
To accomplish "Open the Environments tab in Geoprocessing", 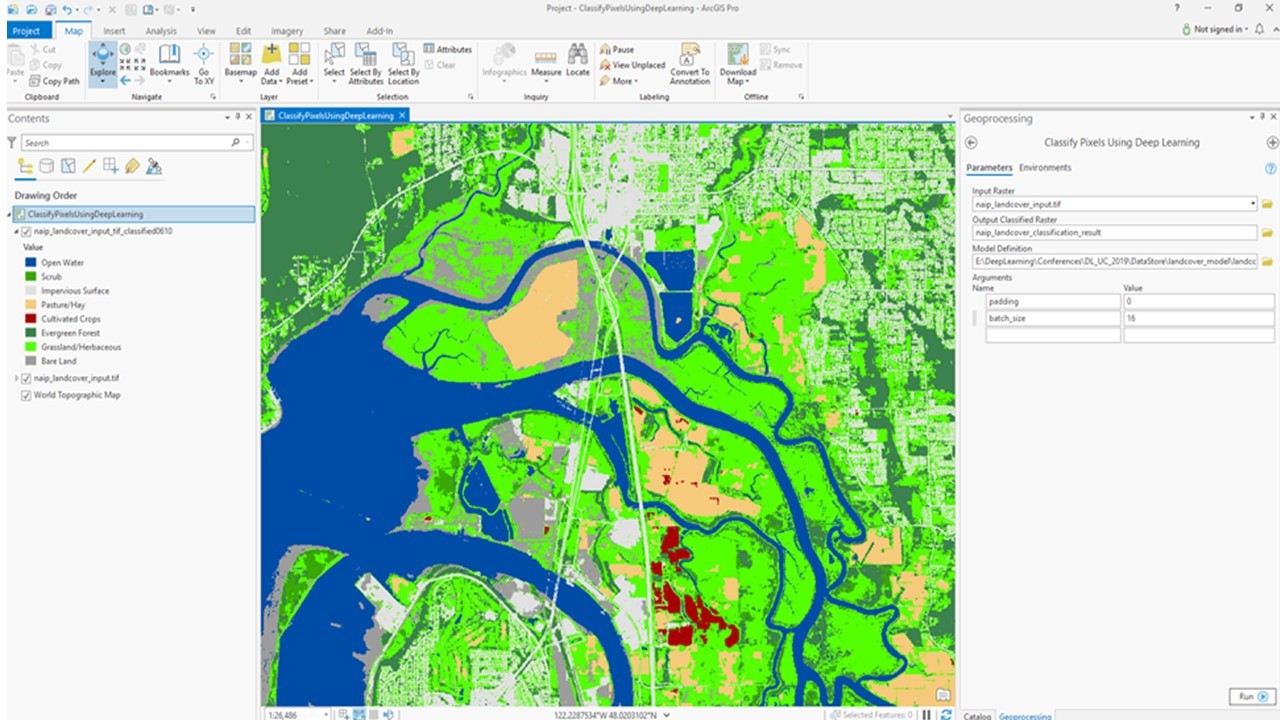I will pos(1045,167).
